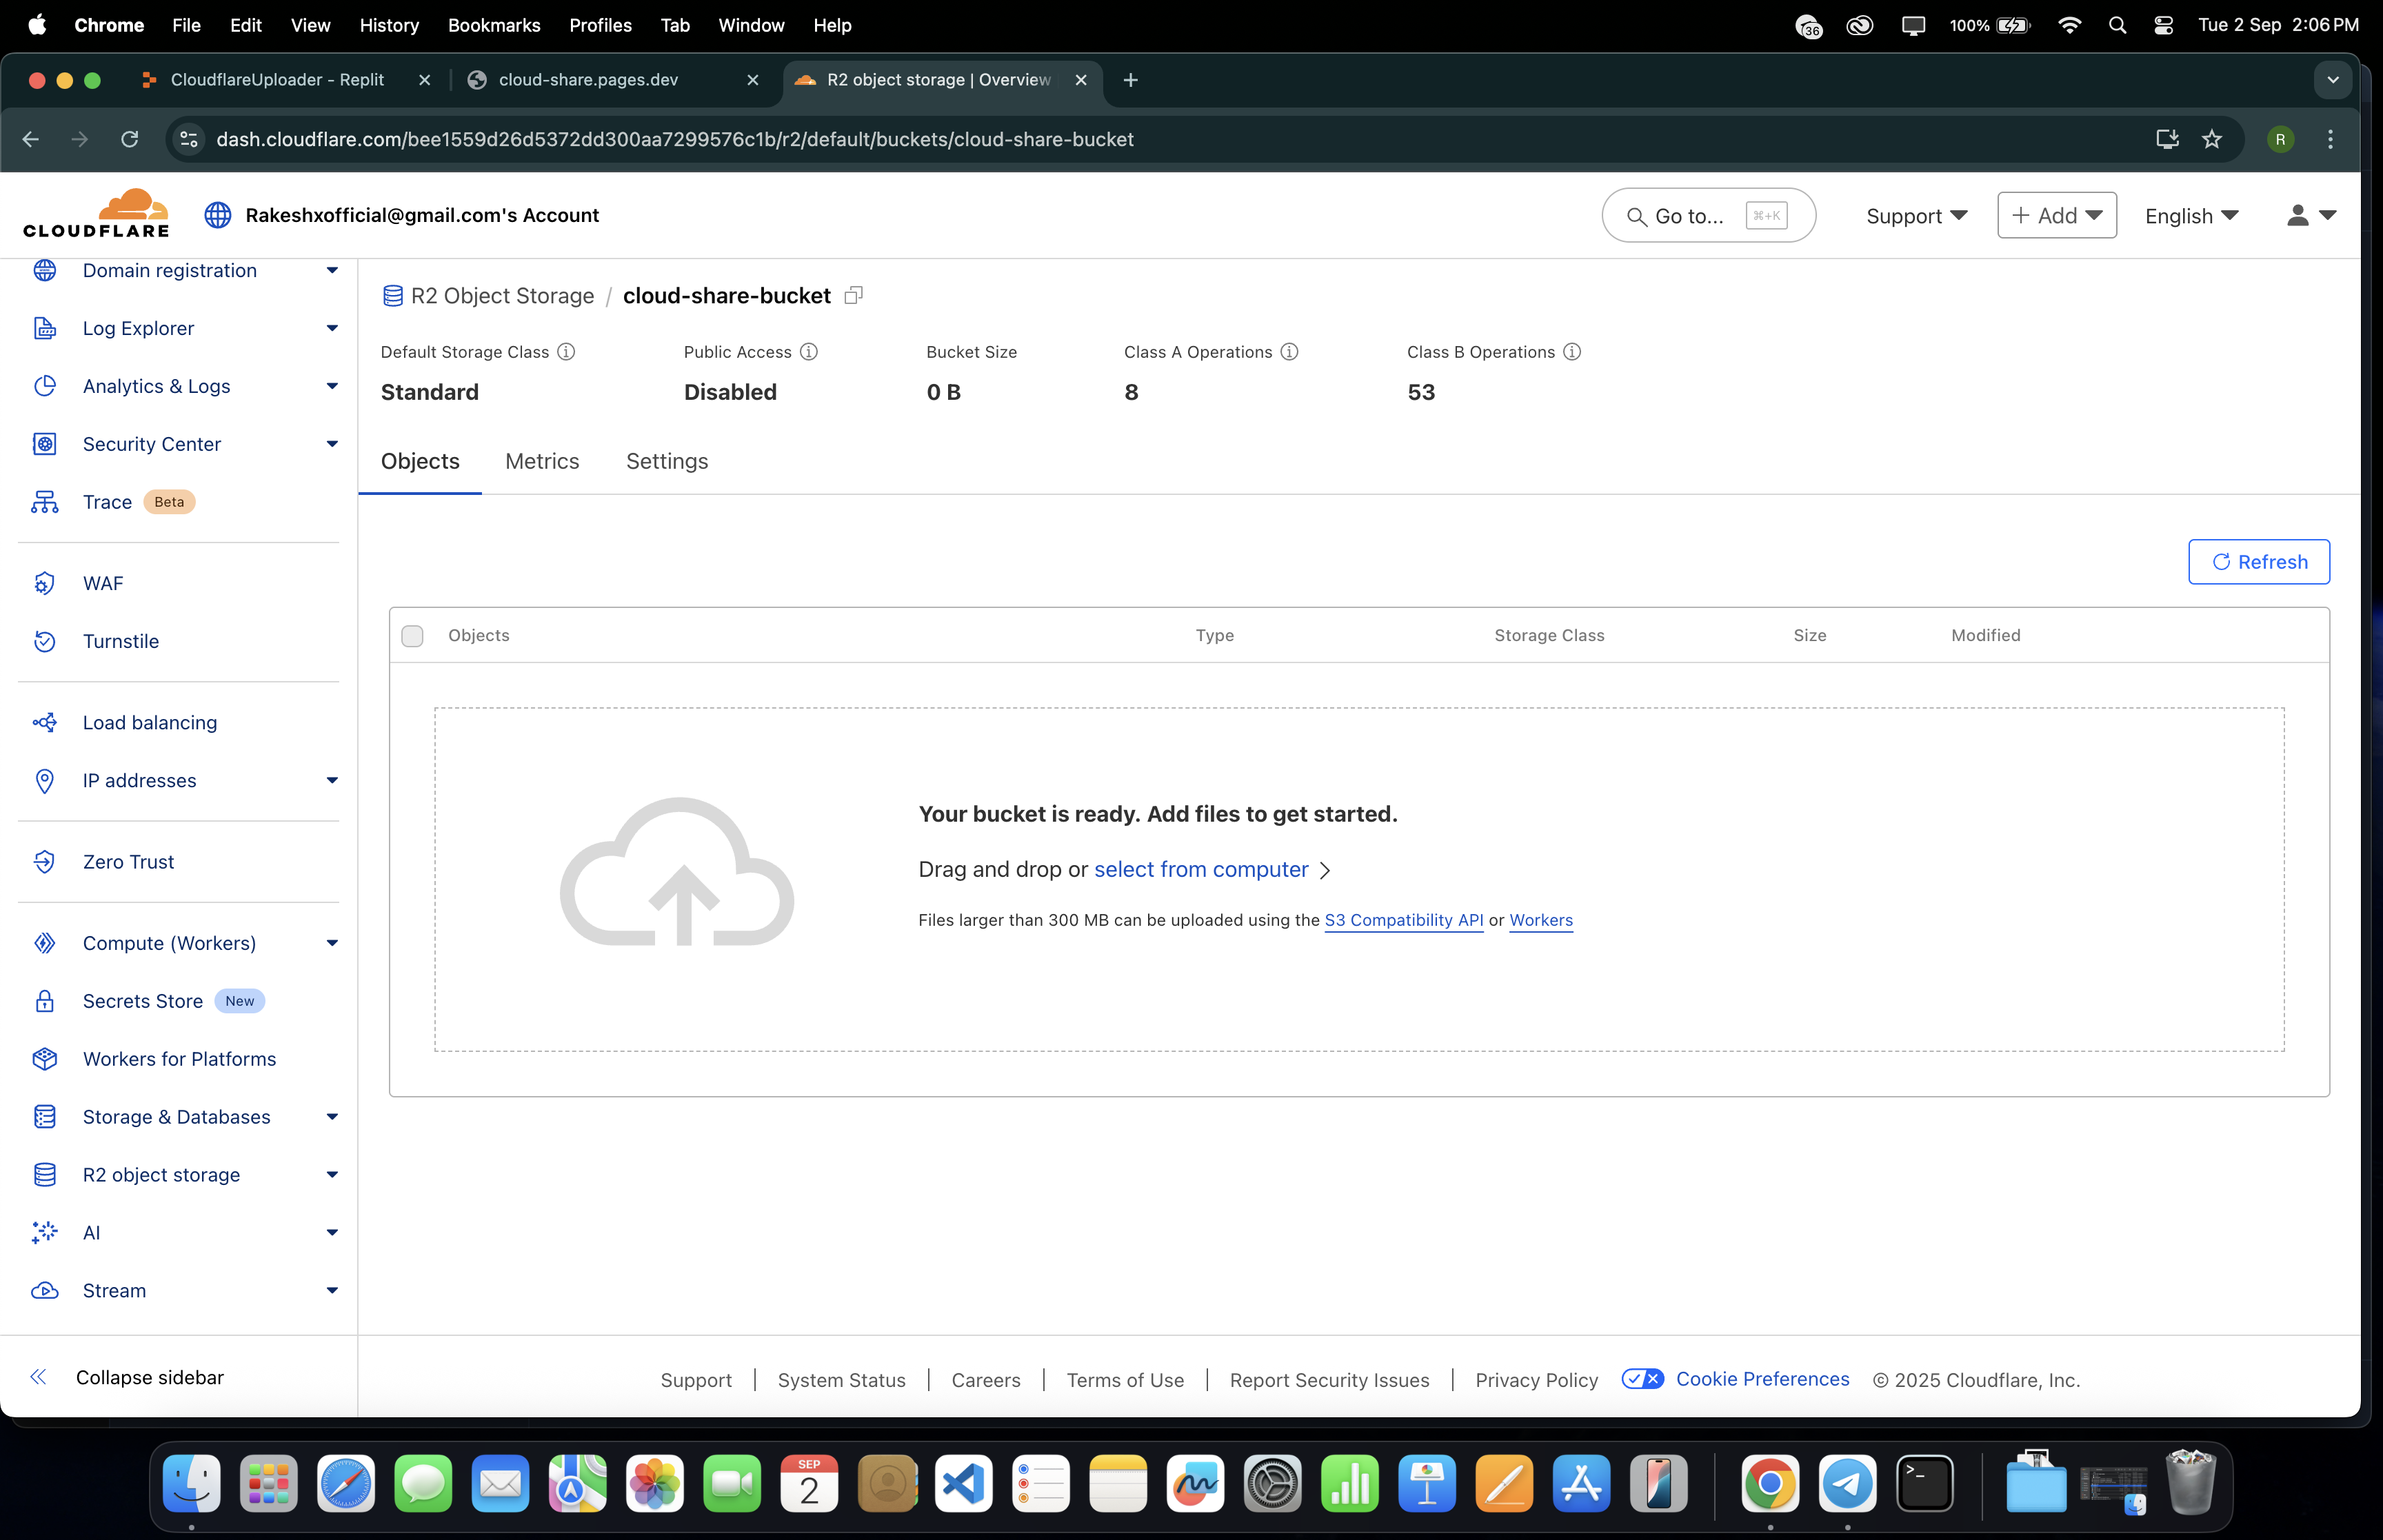
Task: Click the Zero Trust sidebar icon
Action: (45, 861)
